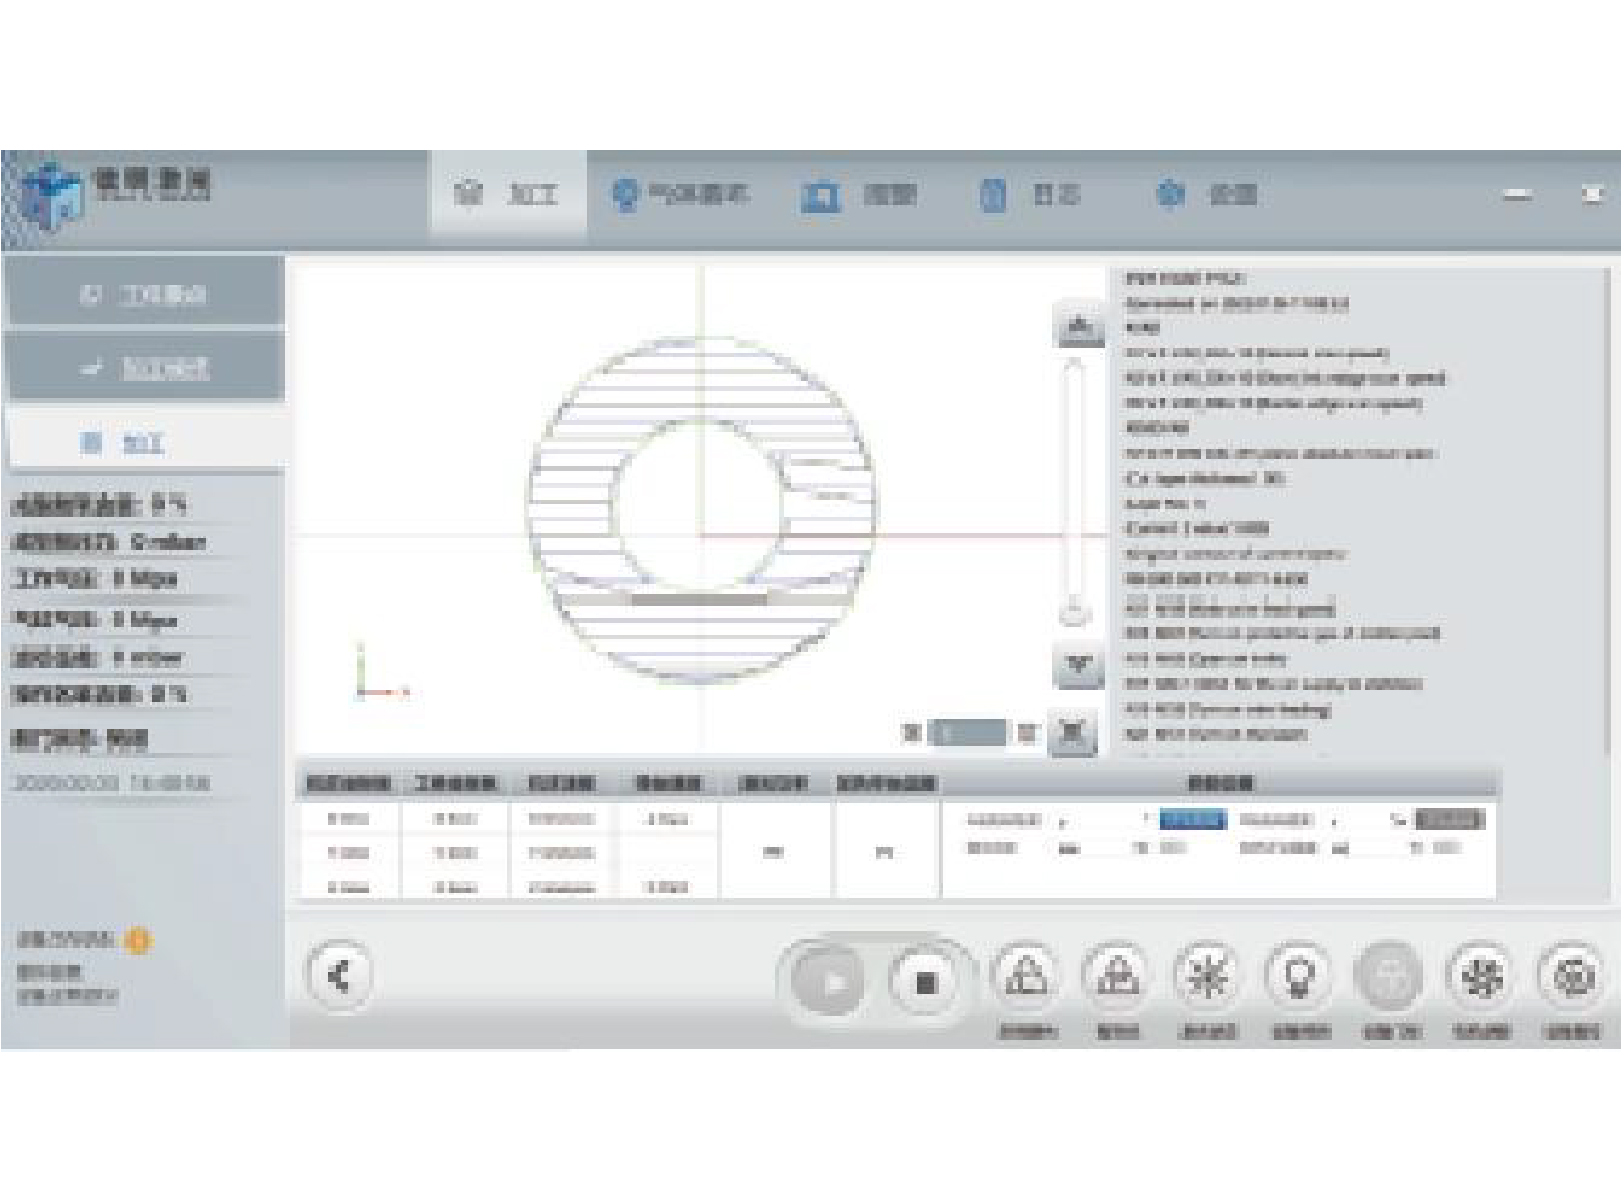Open the top tab with the document icon
The height and width of the screenshot is (1201, 1624).
(1030, 194)
